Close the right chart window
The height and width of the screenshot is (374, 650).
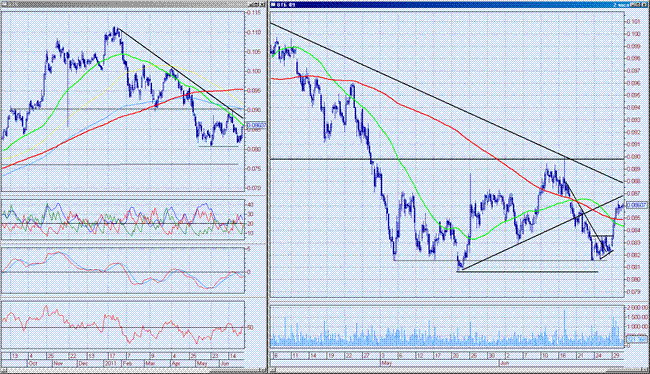point(645,5)
